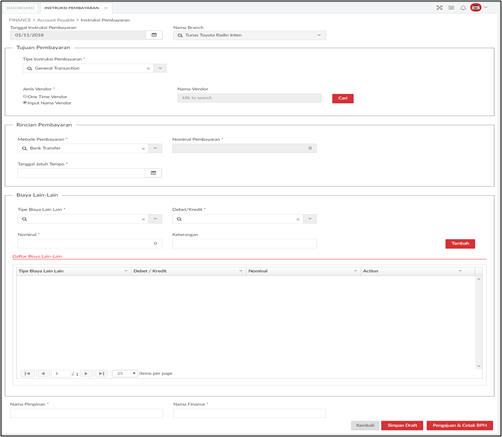Expand the Tipe Instruksi Pembayaran dropdown
Viewport: 502px width, 437px height.
point(160,68)
